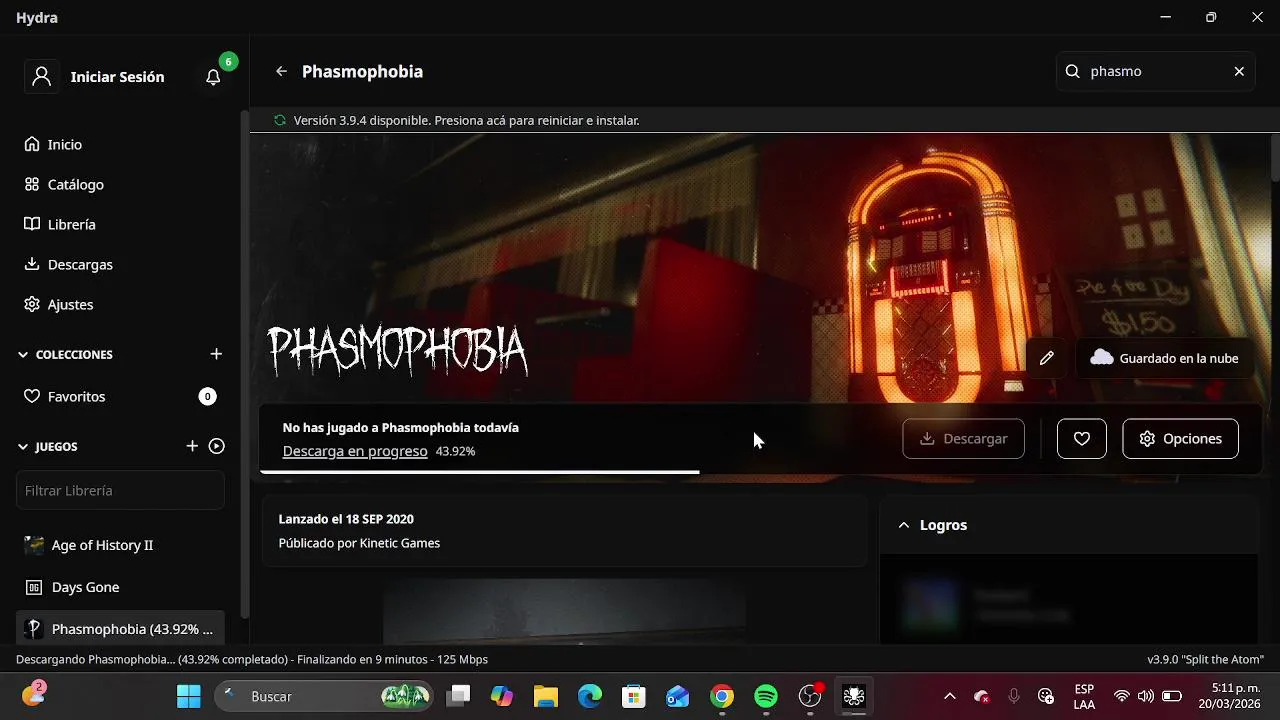Collapse the COLECCIONES section
The height and width of the screenshot is (720, 1280).
[66, 355]
